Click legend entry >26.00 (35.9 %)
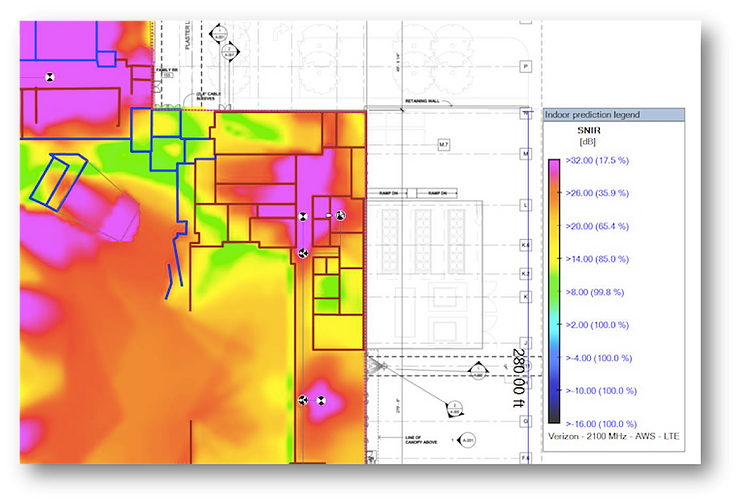The width and height of the screenshot is (740, 504). pos(597,193)
